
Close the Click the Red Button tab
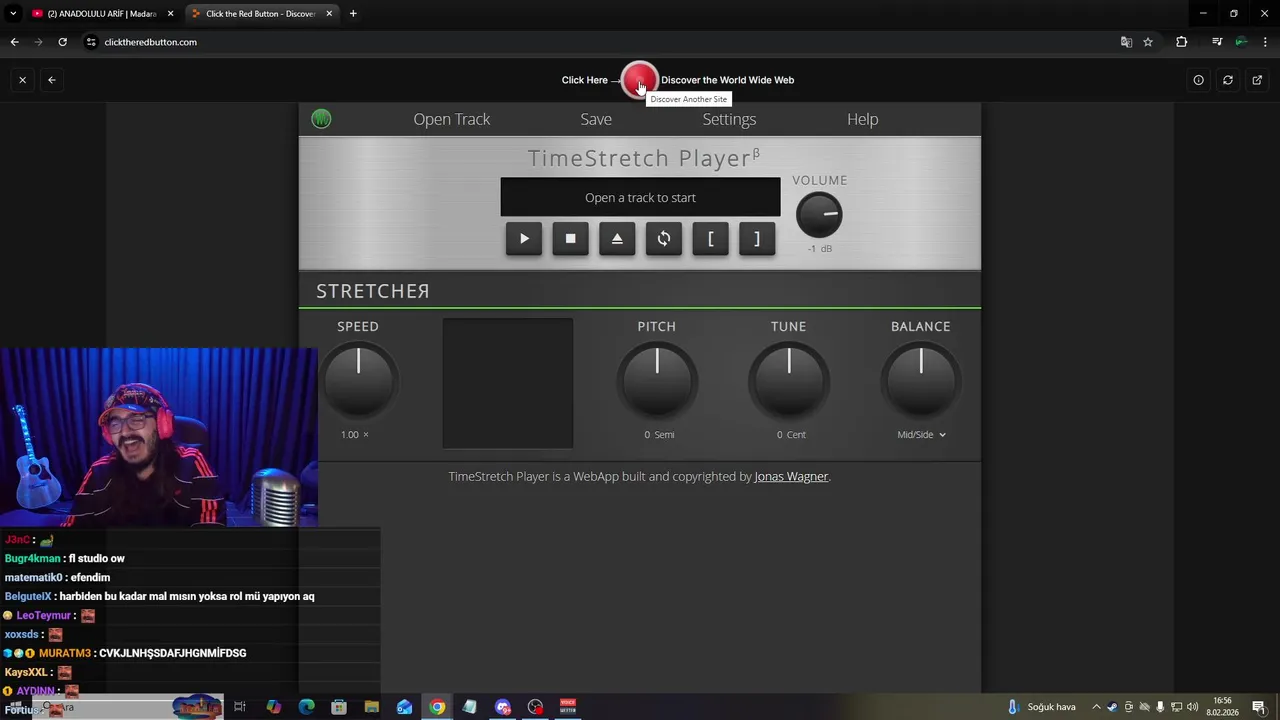[x=329, y=14]
